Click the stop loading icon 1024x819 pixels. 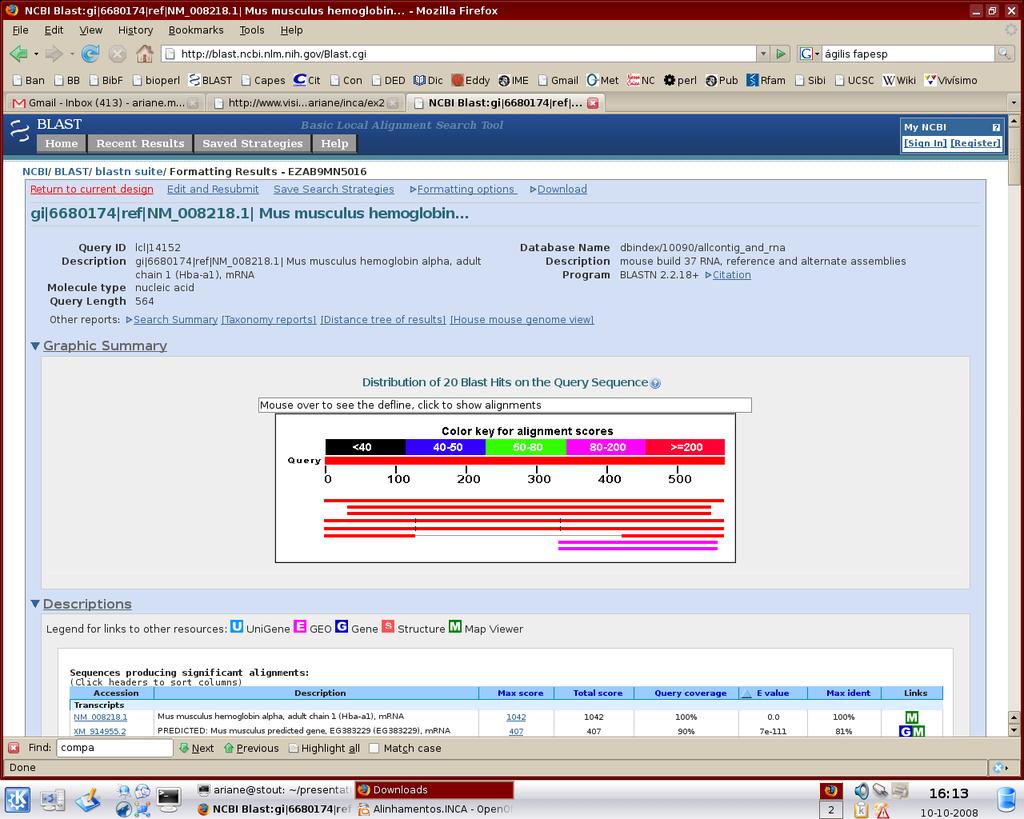tap(118, 54)
